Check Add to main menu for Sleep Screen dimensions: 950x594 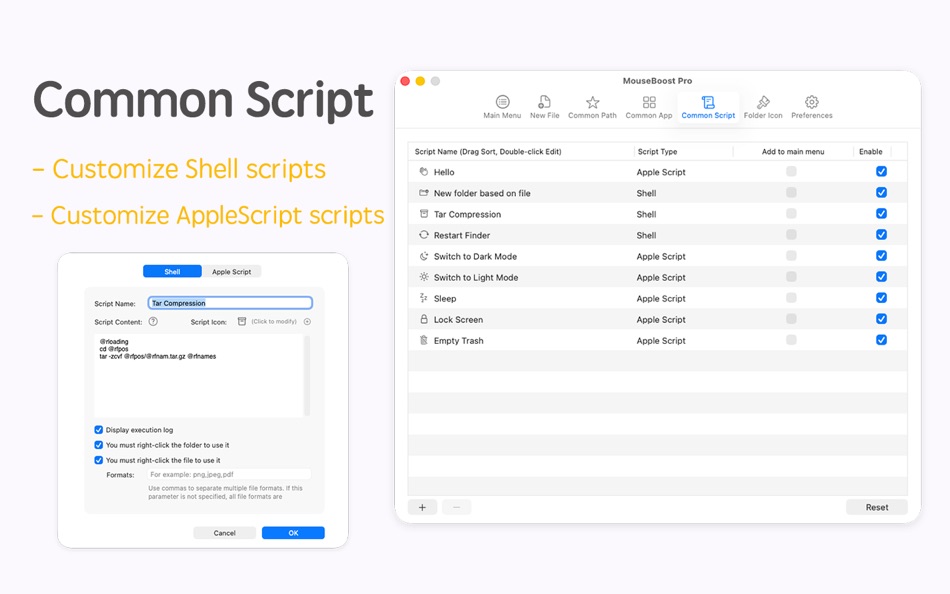coord(791,298)
